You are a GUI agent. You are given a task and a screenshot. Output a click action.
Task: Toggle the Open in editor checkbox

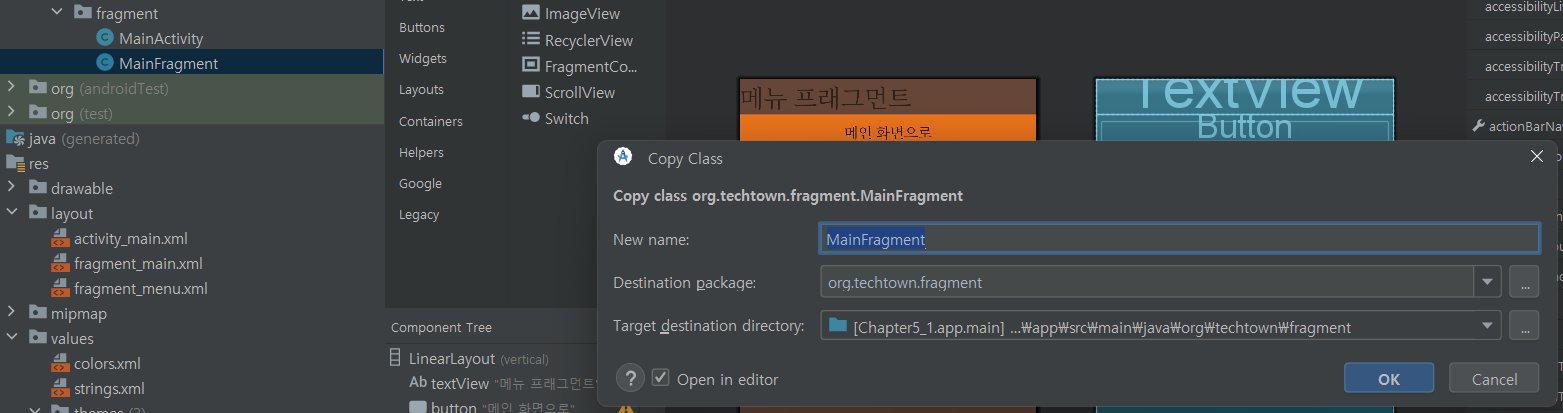(x=660, y=378)
